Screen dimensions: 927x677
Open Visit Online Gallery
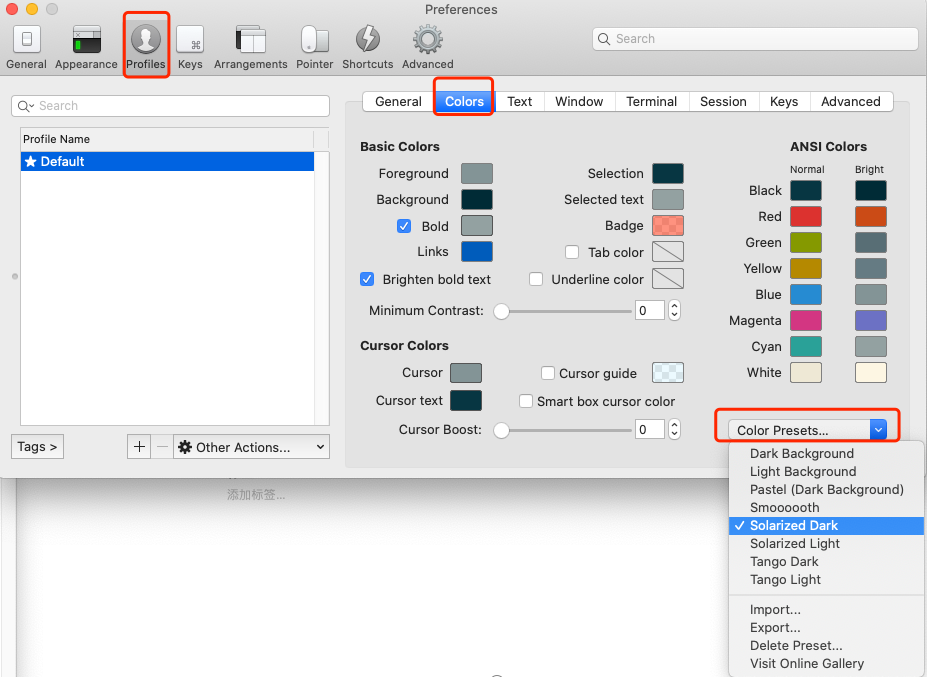pyautogui.click(x=826, y=663)
